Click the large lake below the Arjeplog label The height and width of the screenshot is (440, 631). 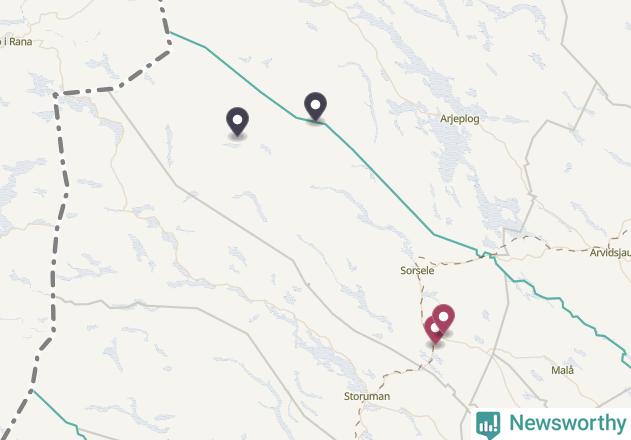coord(453,149)
